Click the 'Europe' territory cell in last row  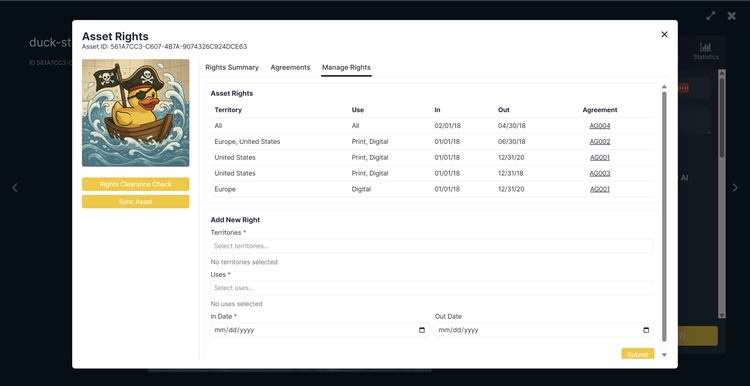pyautogui.click(x=225, y=189)
